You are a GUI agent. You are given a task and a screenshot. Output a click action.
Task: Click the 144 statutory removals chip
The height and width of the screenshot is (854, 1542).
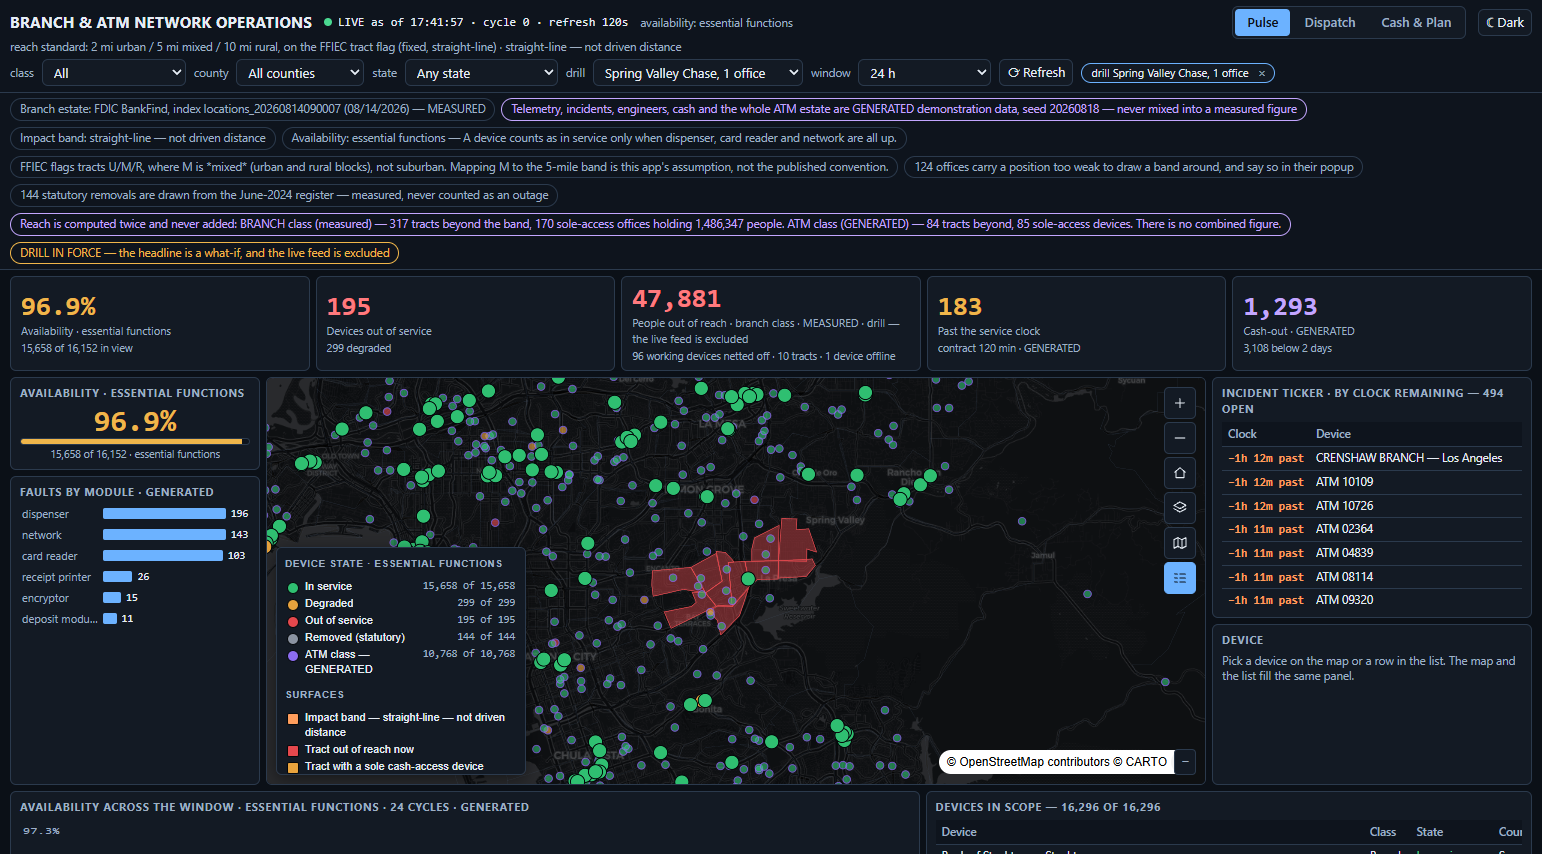coord(284,195)
